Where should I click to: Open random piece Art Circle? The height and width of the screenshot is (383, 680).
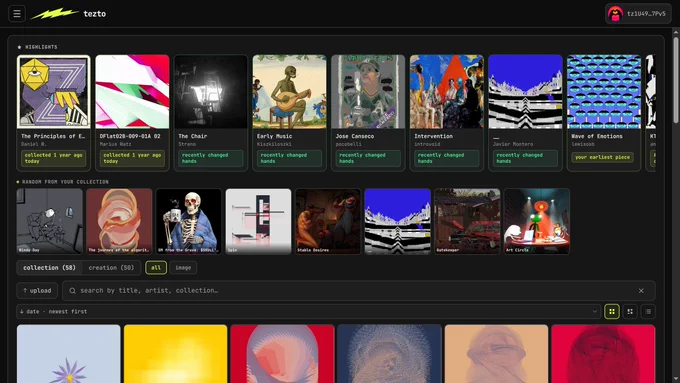[537, 221]
